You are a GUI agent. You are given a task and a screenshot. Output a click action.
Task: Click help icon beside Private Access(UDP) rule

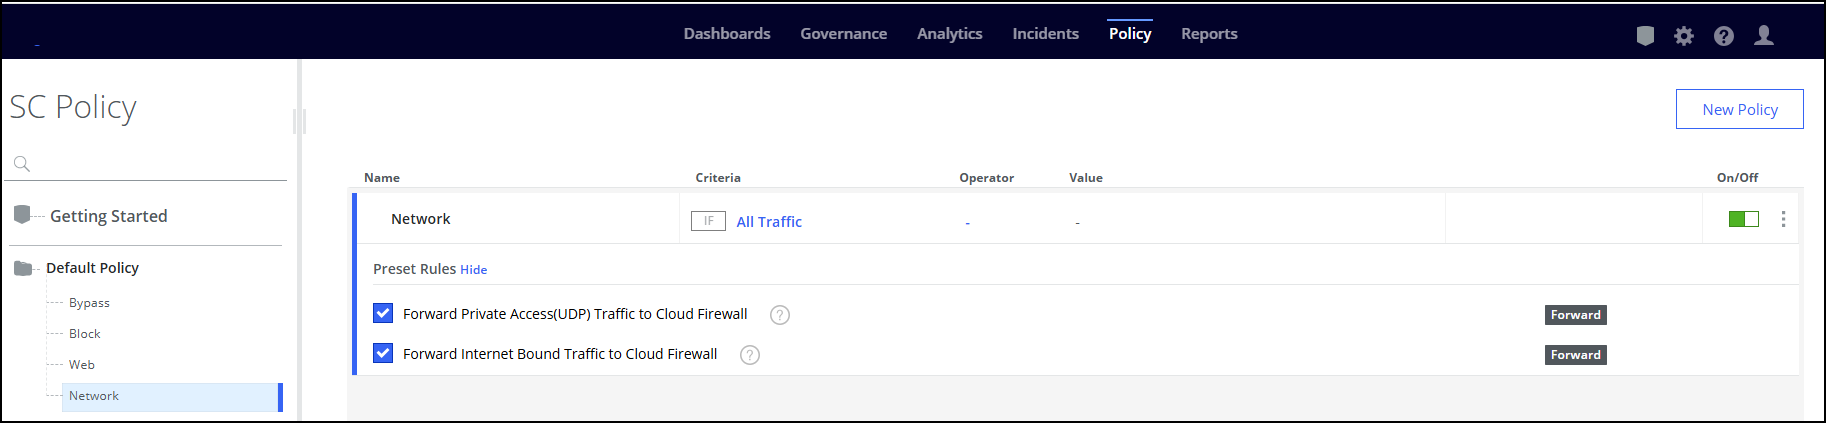pos(780,315)
